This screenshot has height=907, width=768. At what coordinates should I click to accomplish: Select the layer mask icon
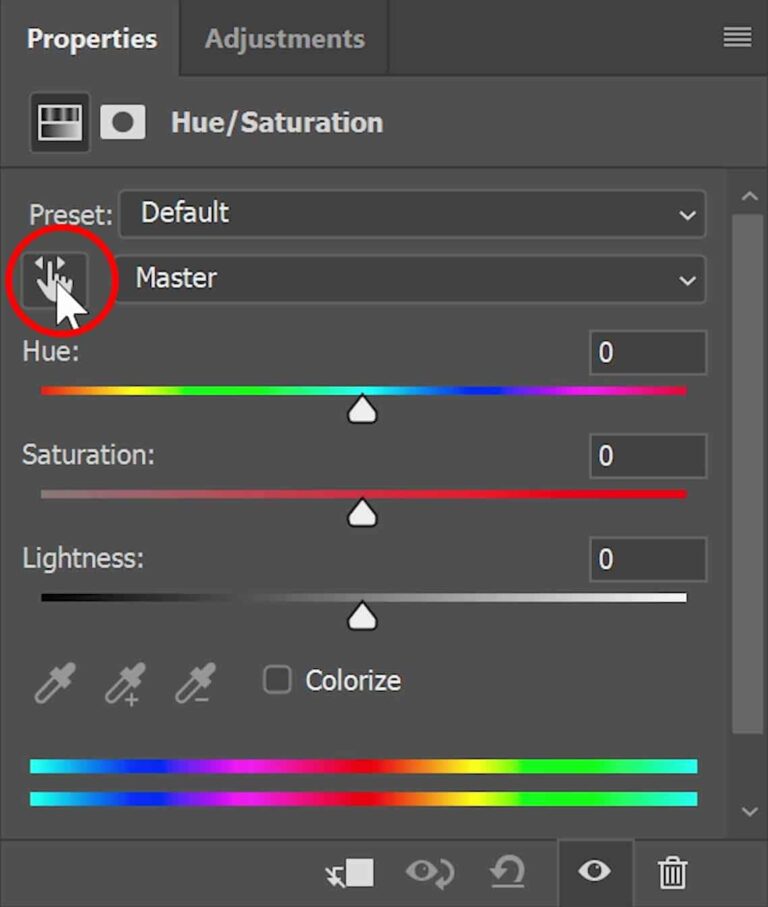coord(123,123)
